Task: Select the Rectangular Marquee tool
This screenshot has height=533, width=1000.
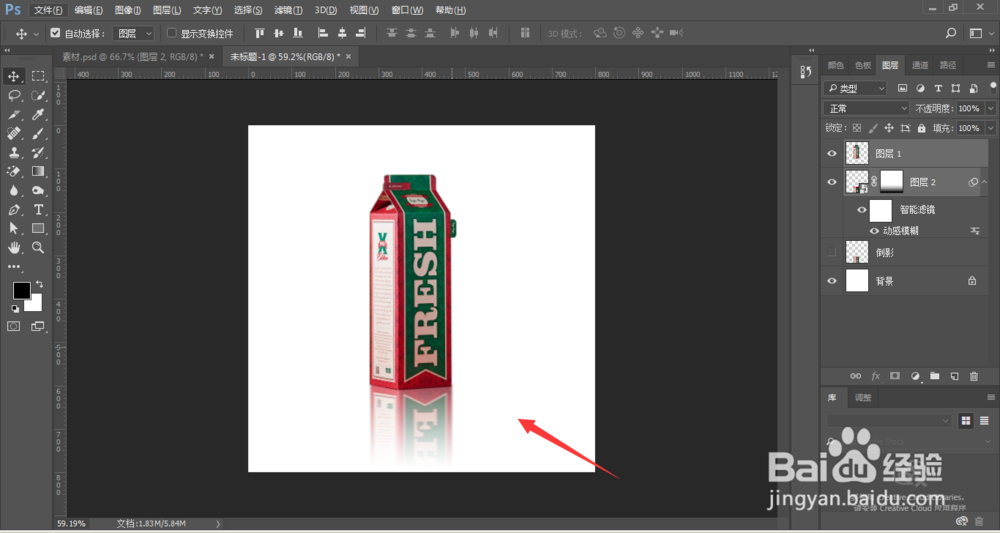Action: coord(38,77)
